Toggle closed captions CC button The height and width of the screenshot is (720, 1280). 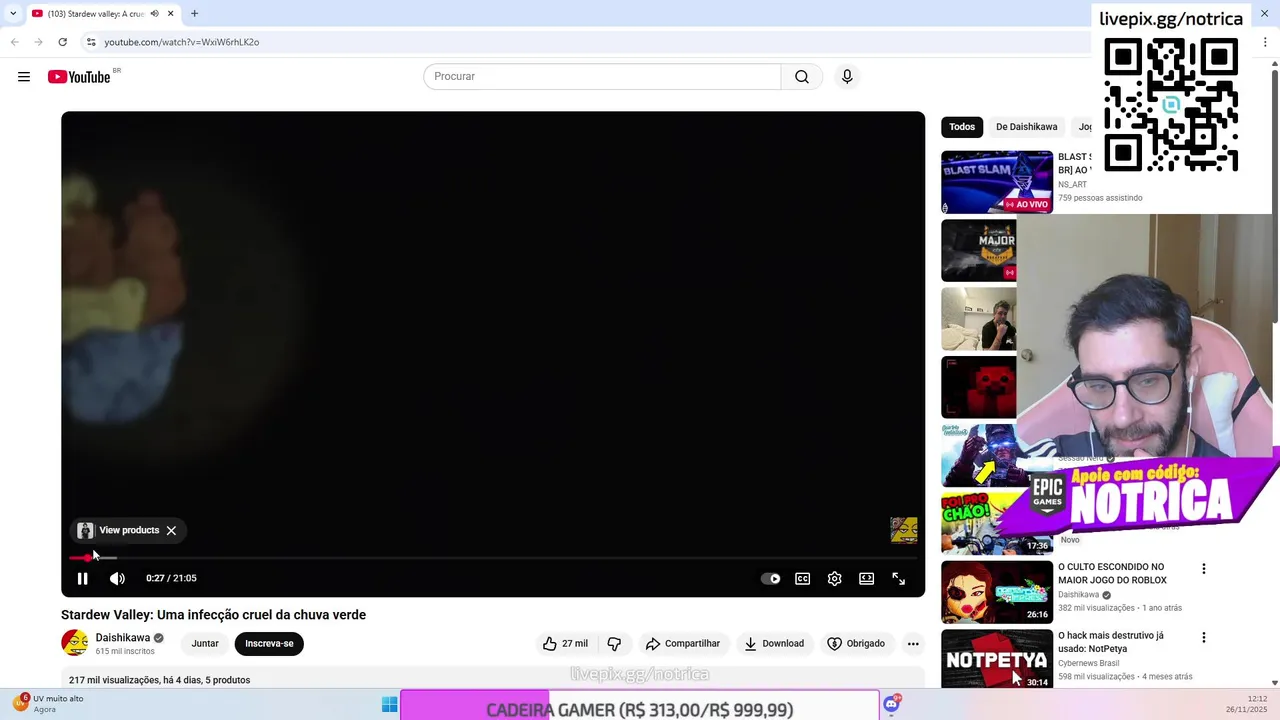click(x=803, y=578)
